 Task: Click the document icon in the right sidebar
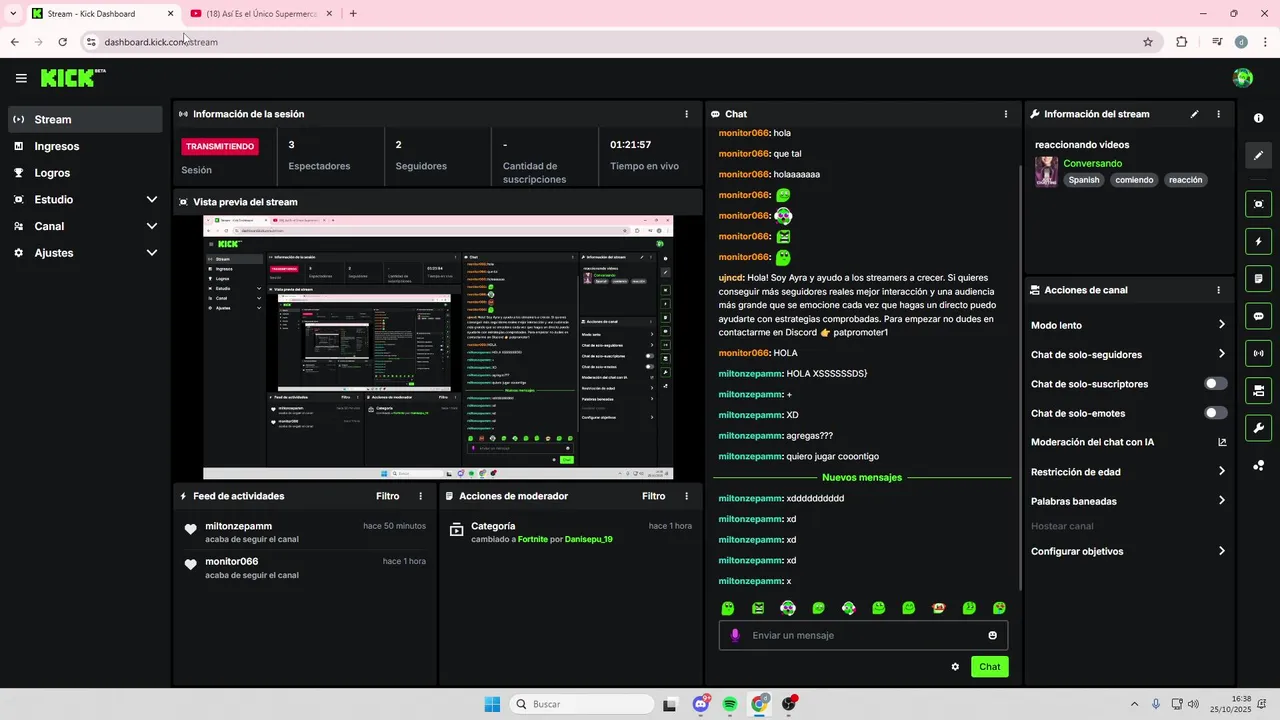tap(1258, 278)
